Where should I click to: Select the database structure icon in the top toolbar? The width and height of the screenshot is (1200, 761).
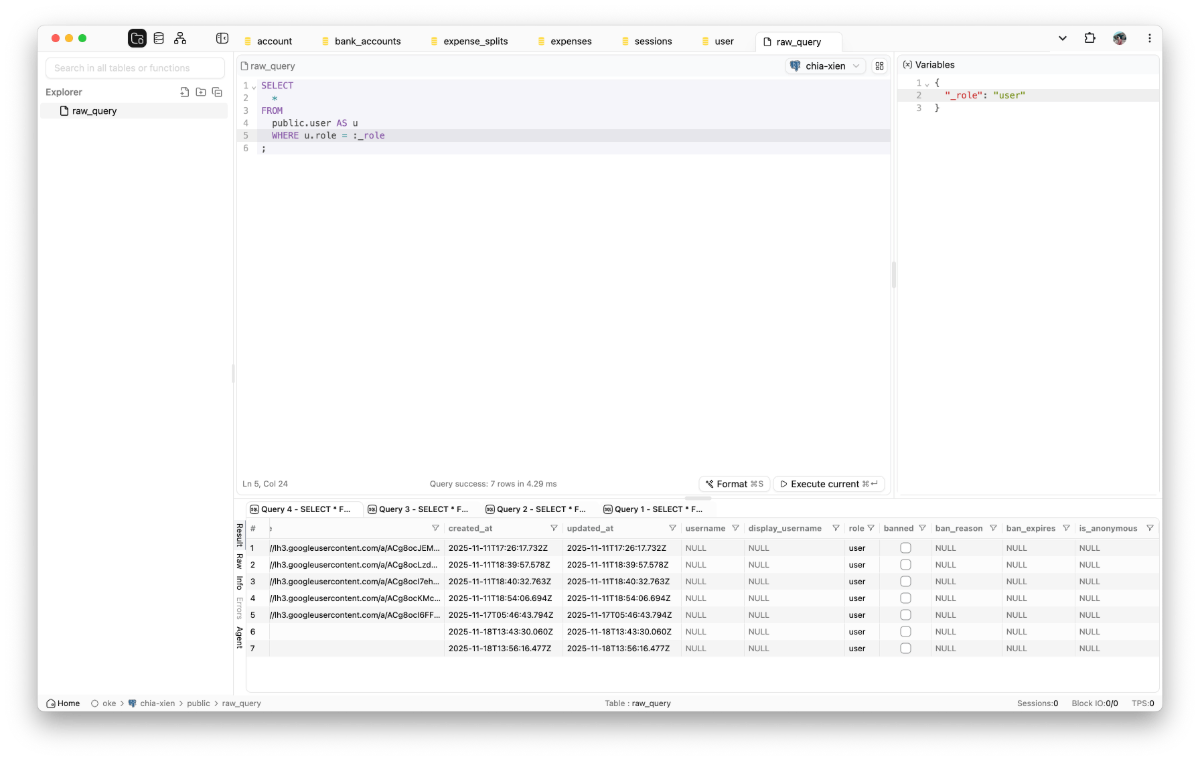tap(159, 37)
